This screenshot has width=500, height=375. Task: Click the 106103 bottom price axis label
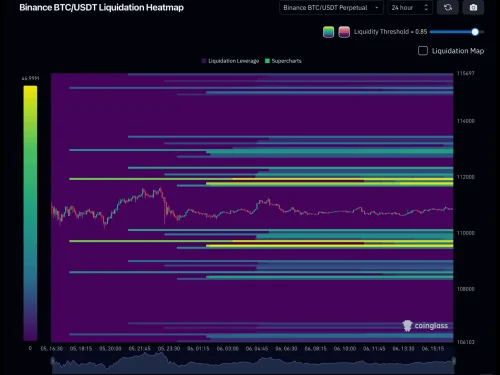pos(465,342)
